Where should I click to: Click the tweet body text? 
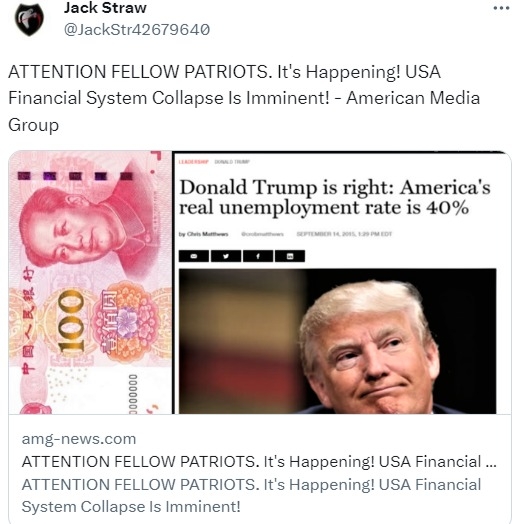tap(244, 99)
